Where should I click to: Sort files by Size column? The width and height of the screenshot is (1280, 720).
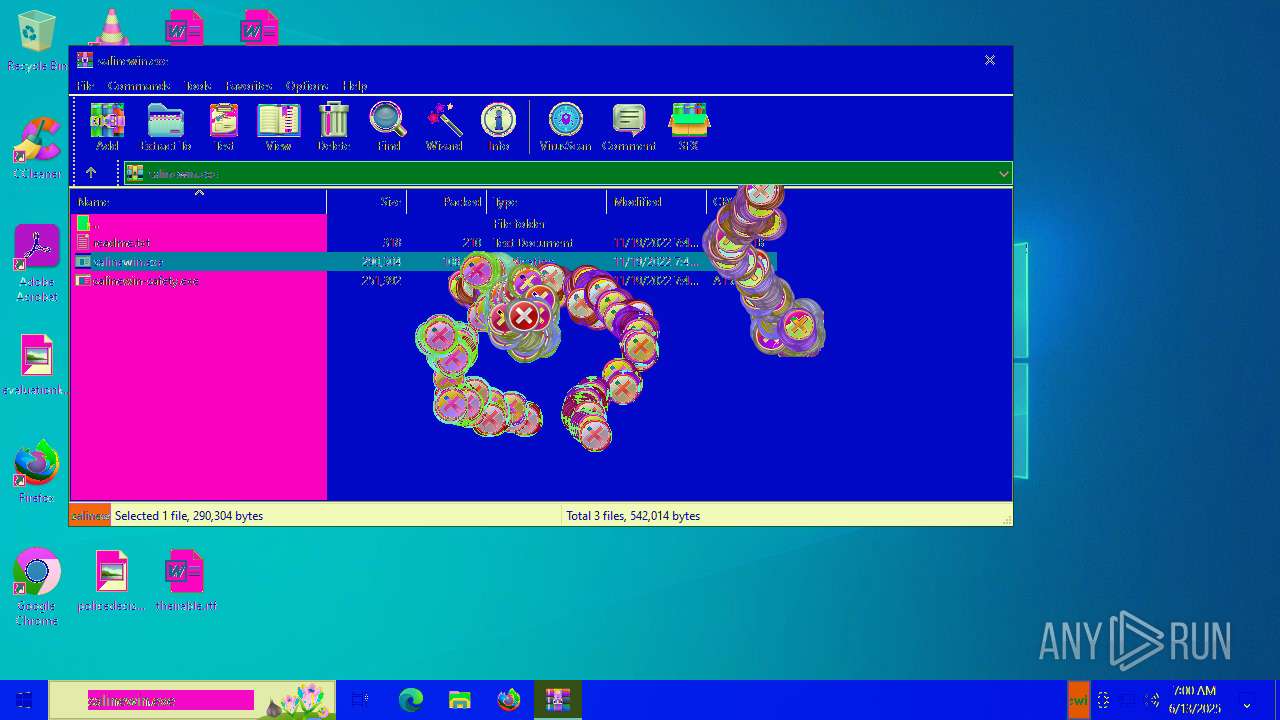pos(367,202)
